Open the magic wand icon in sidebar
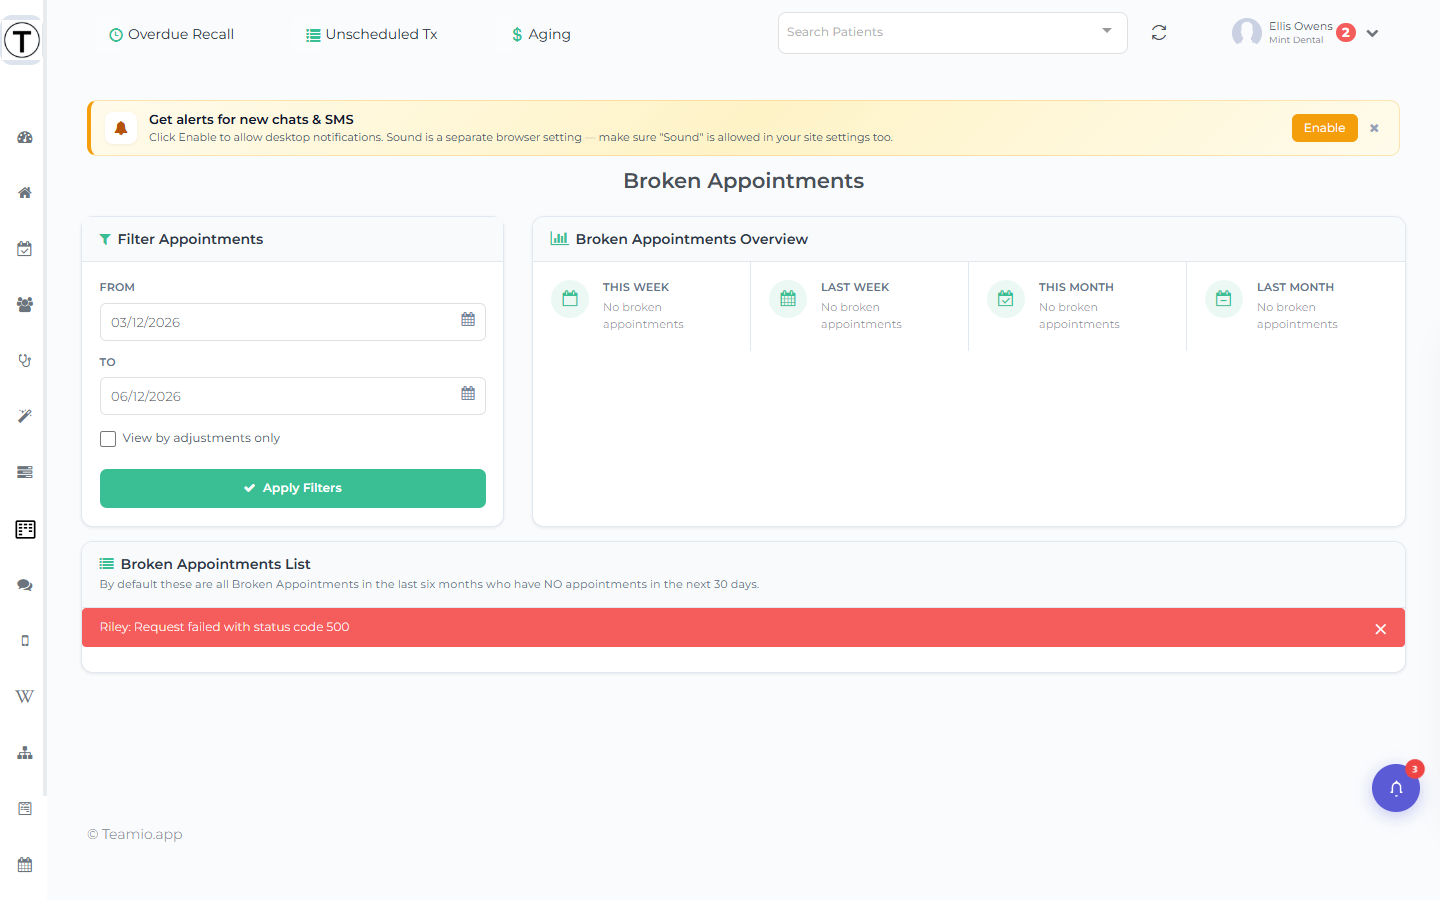Screen dimensions: 1440x900 (25, 416)
